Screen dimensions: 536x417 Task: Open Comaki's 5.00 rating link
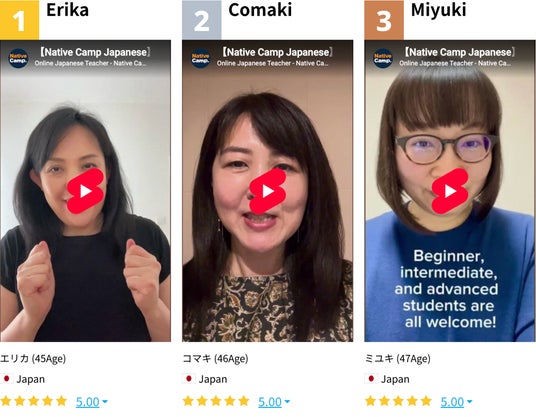tap(270, 402)
